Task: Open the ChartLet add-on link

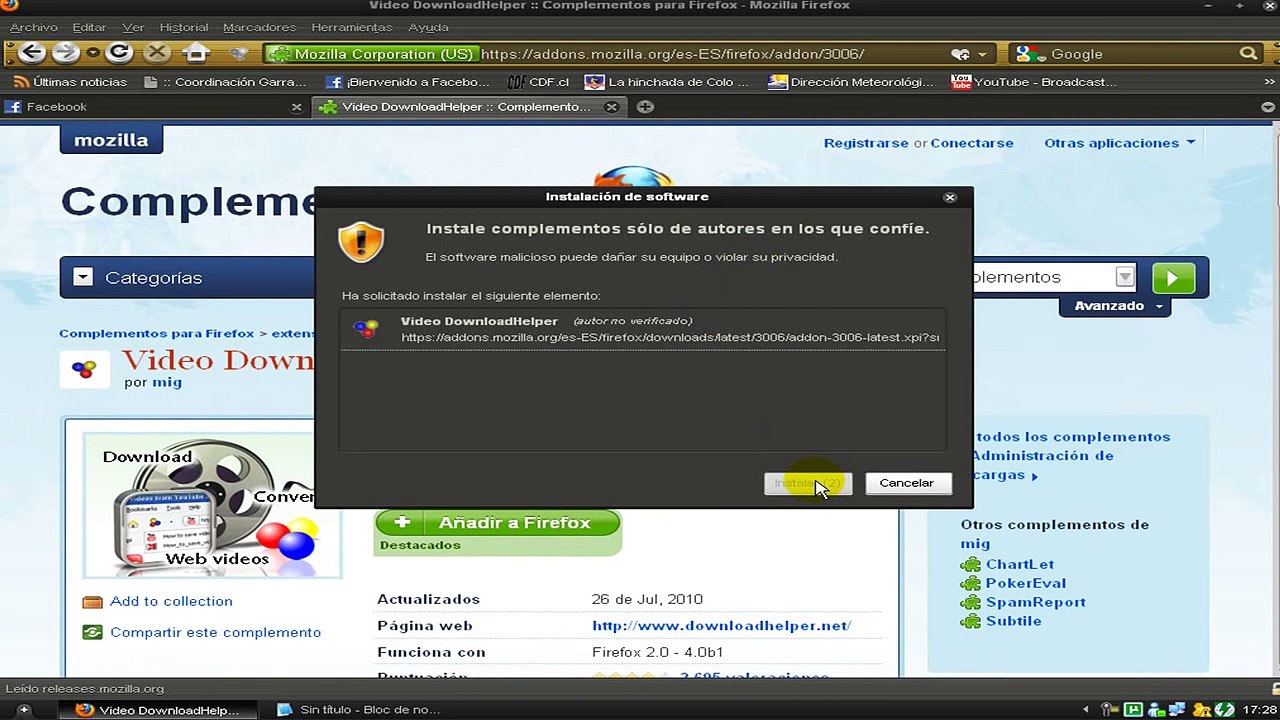Action: click(x=1020, y=564)
